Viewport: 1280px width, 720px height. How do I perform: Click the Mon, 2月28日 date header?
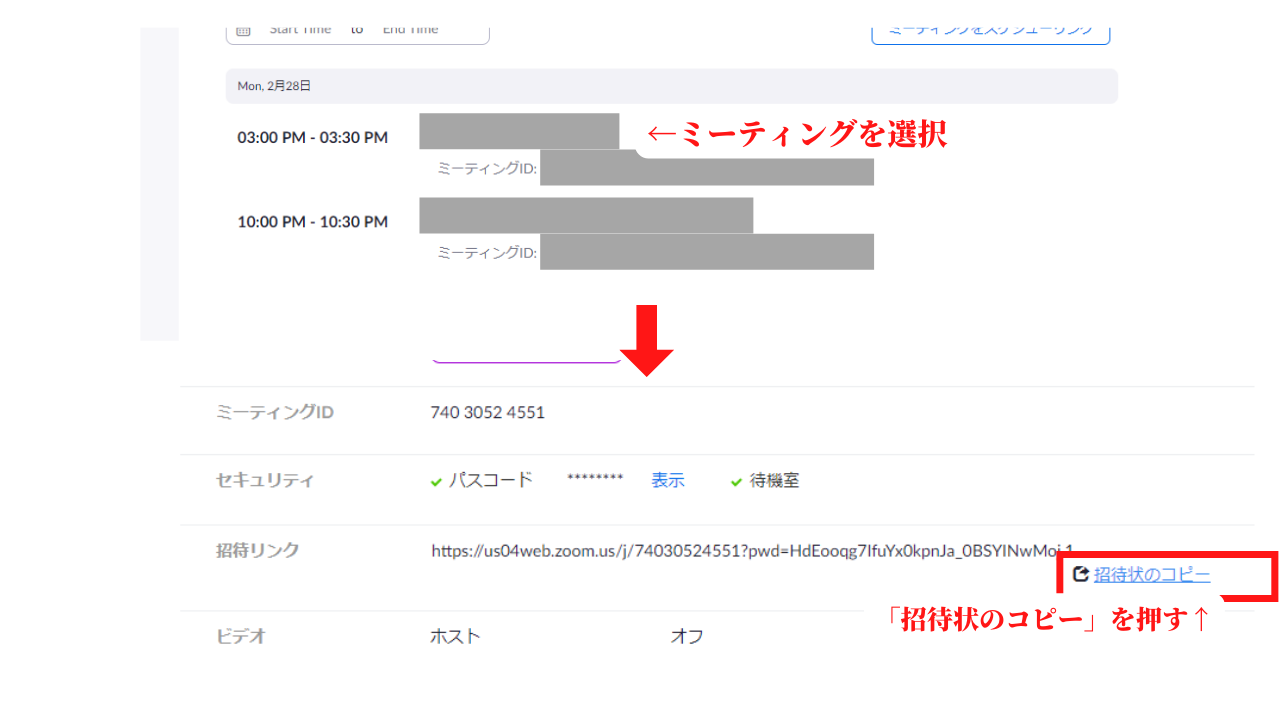pos(274,86)
